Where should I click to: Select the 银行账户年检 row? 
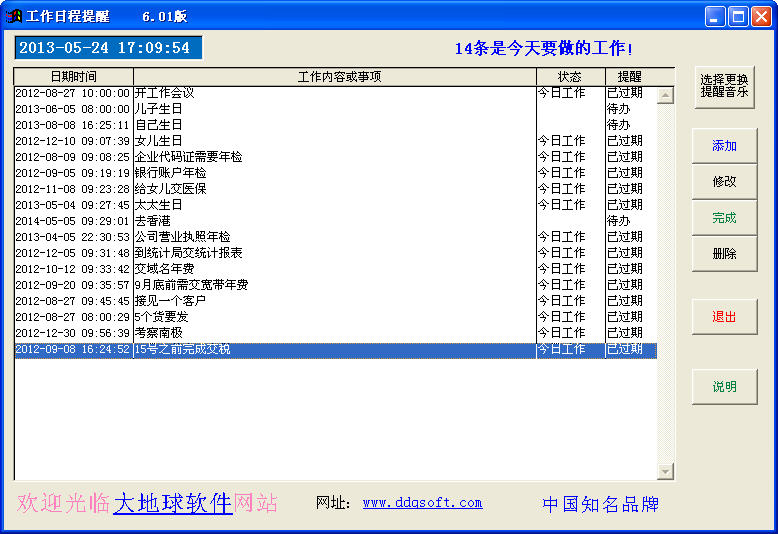tap(335, 173)
